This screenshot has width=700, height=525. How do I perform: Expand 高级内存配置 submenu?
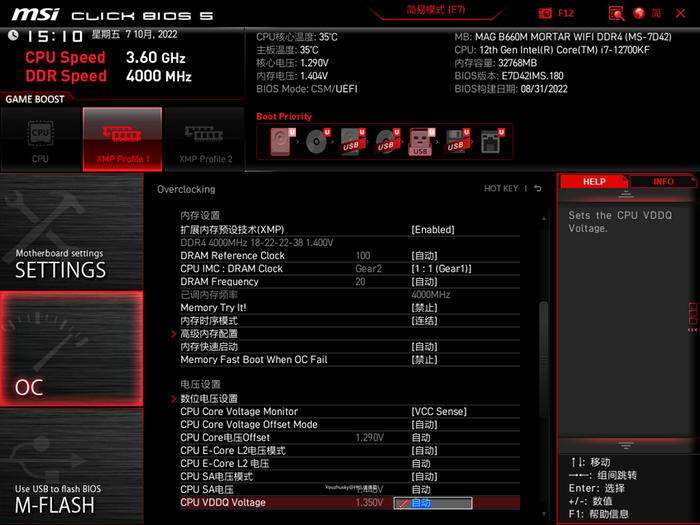pos(209,333)
